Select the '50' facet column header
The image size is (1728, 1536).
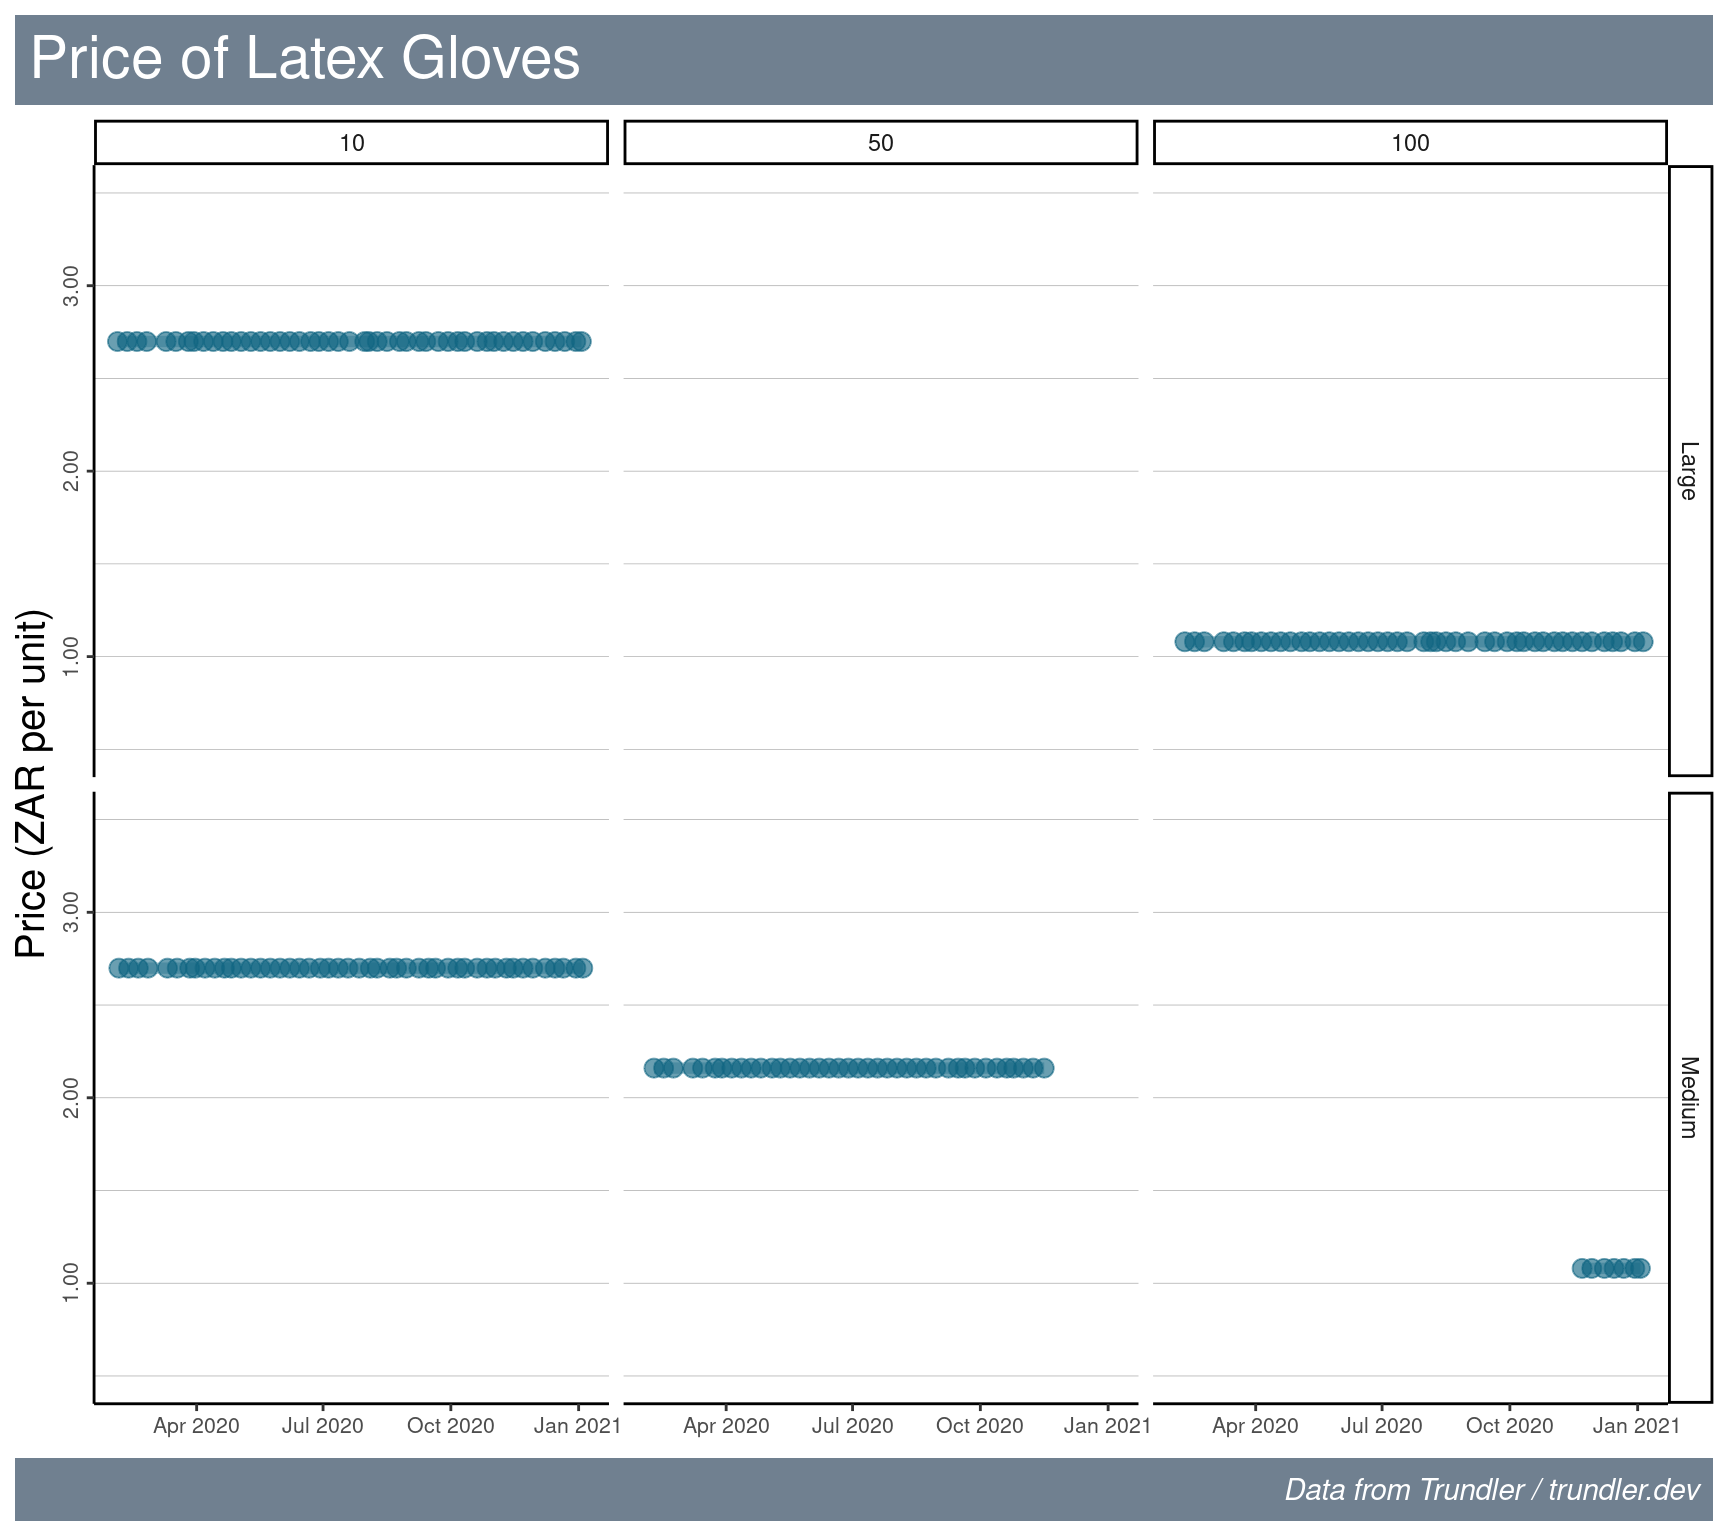click(880, 143)
